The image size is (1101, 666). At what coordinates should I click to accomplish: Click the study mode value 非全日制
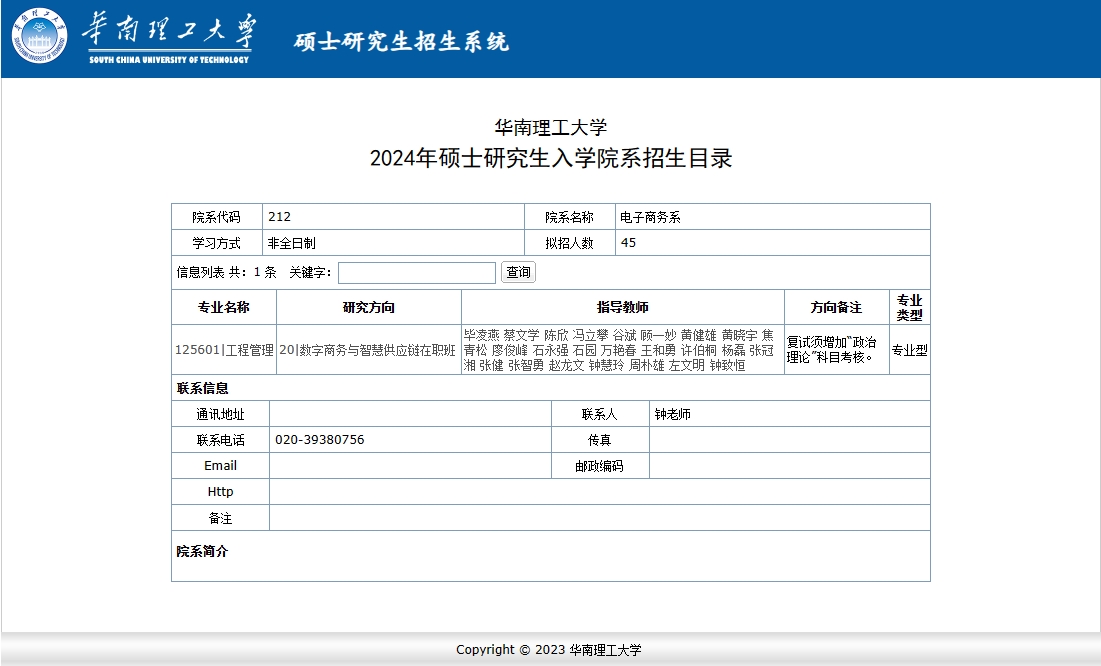291,243
